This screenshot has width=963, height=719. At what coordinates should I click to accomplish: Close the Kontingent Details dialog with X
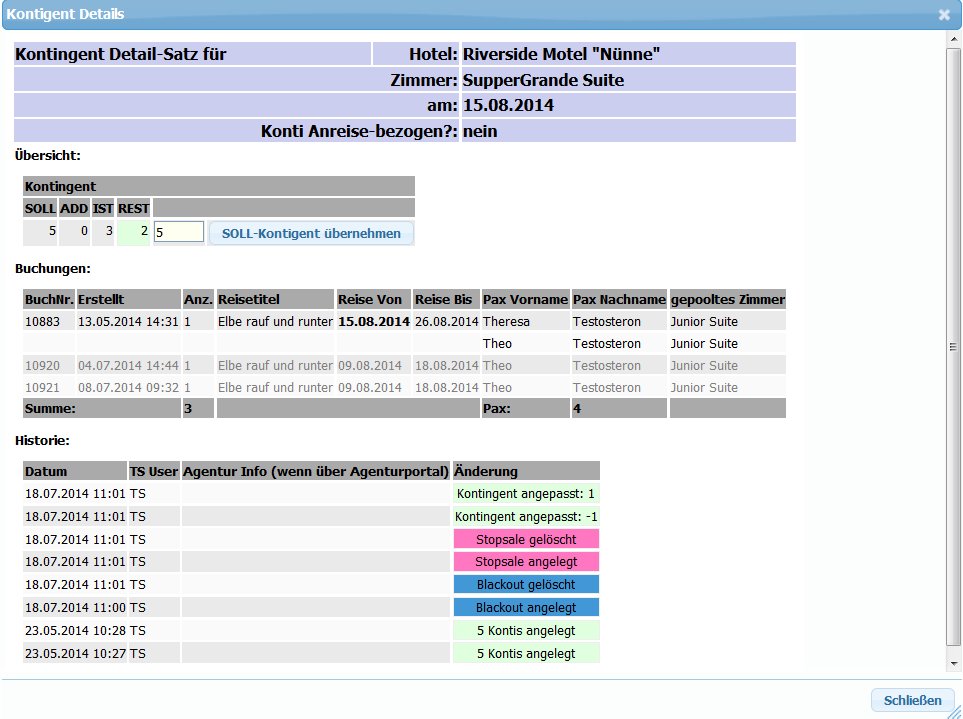(x=944, y=15)
